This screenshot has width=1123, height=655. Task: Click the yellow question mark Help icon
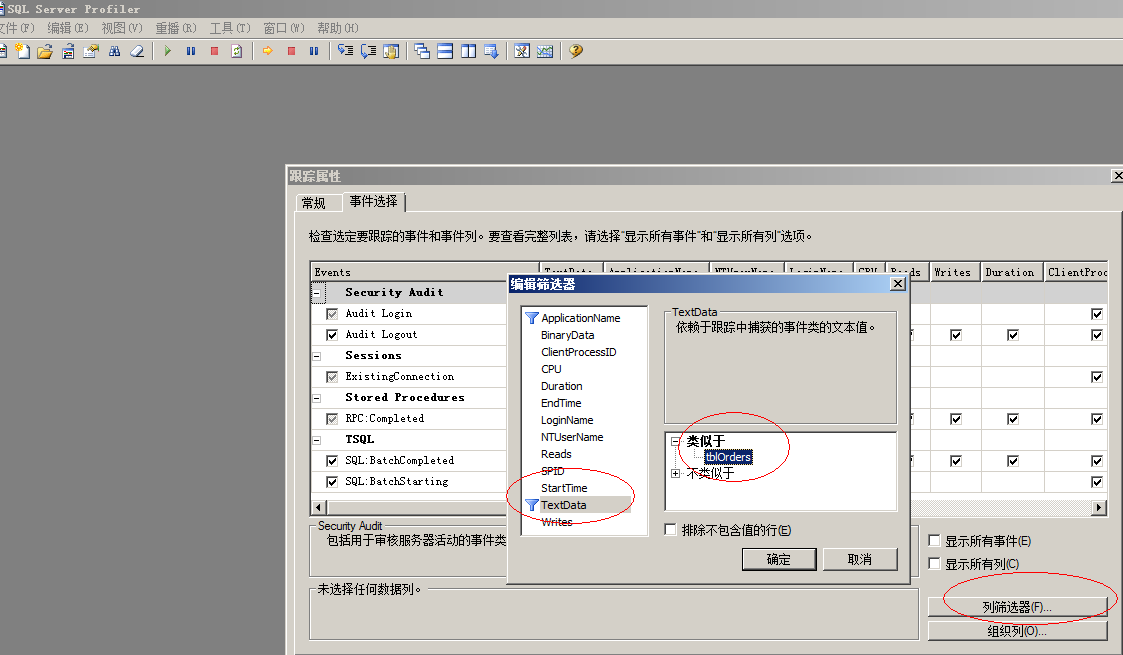click(x=576, y=51)
